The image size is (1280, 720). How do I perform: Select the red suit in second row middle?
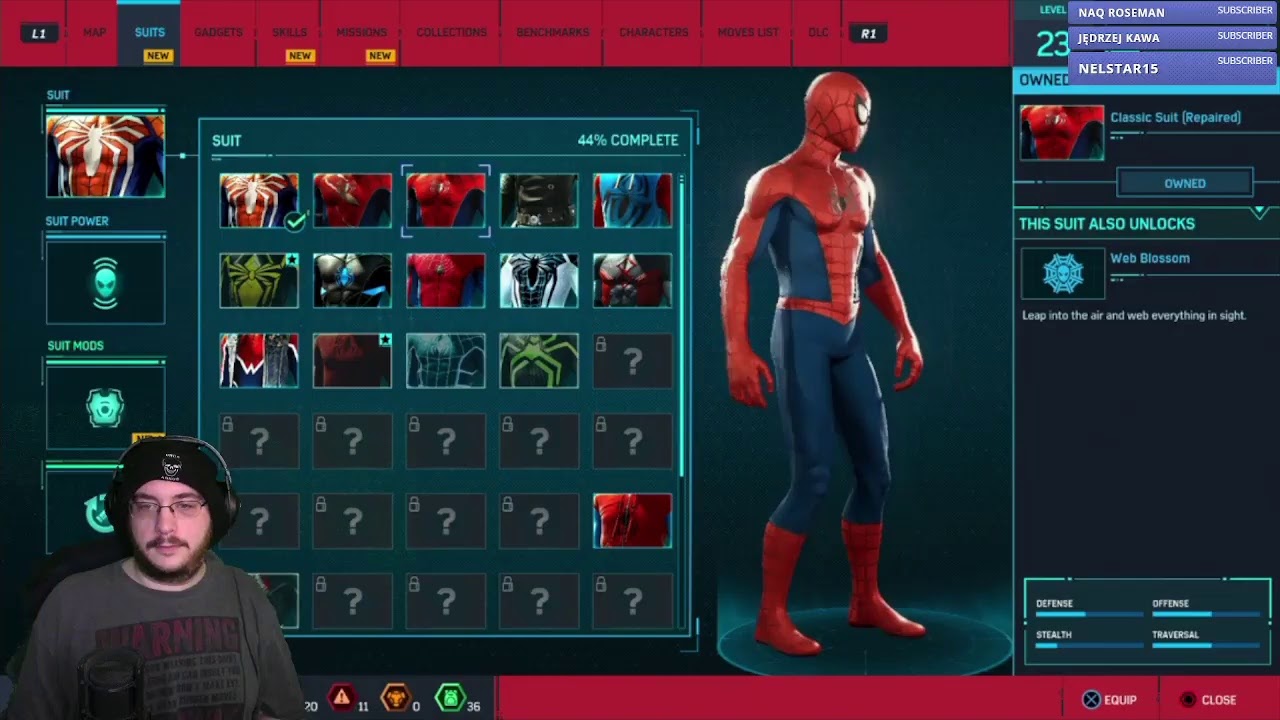446,280
